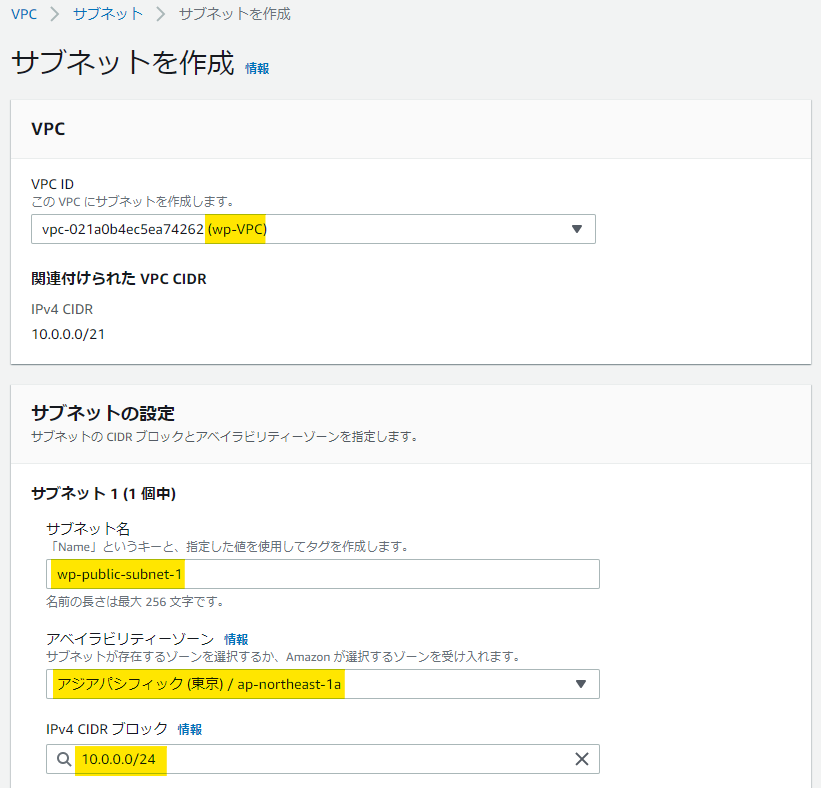This screenshot has width=821, height=788.
Task: Select the 10.0.0.0/21 VPC CIDR text
Action: click(68, 334)
